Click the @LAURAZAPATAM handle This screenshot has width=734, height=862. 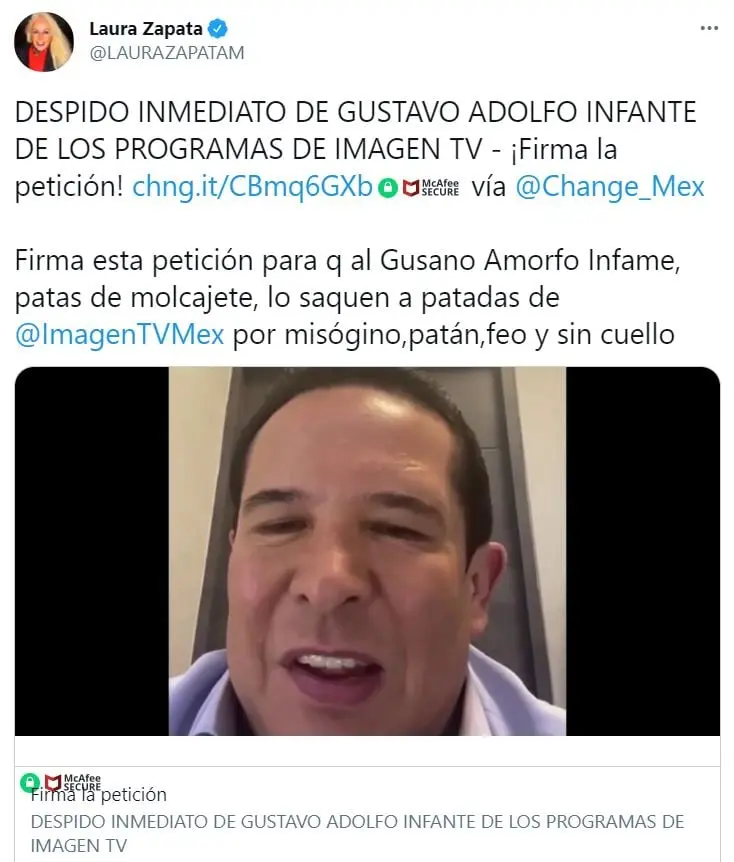[x=167, y=53]
